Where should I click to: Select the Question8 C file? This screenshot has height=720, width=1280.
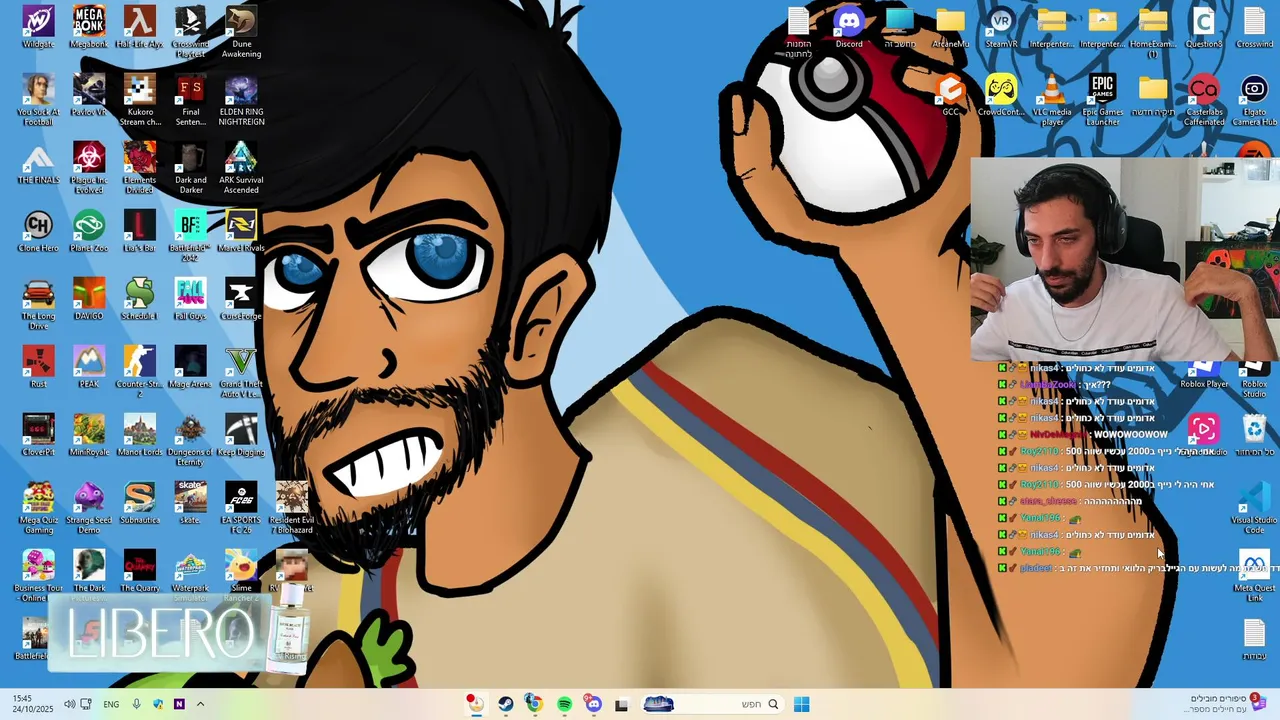[1204, 27]
